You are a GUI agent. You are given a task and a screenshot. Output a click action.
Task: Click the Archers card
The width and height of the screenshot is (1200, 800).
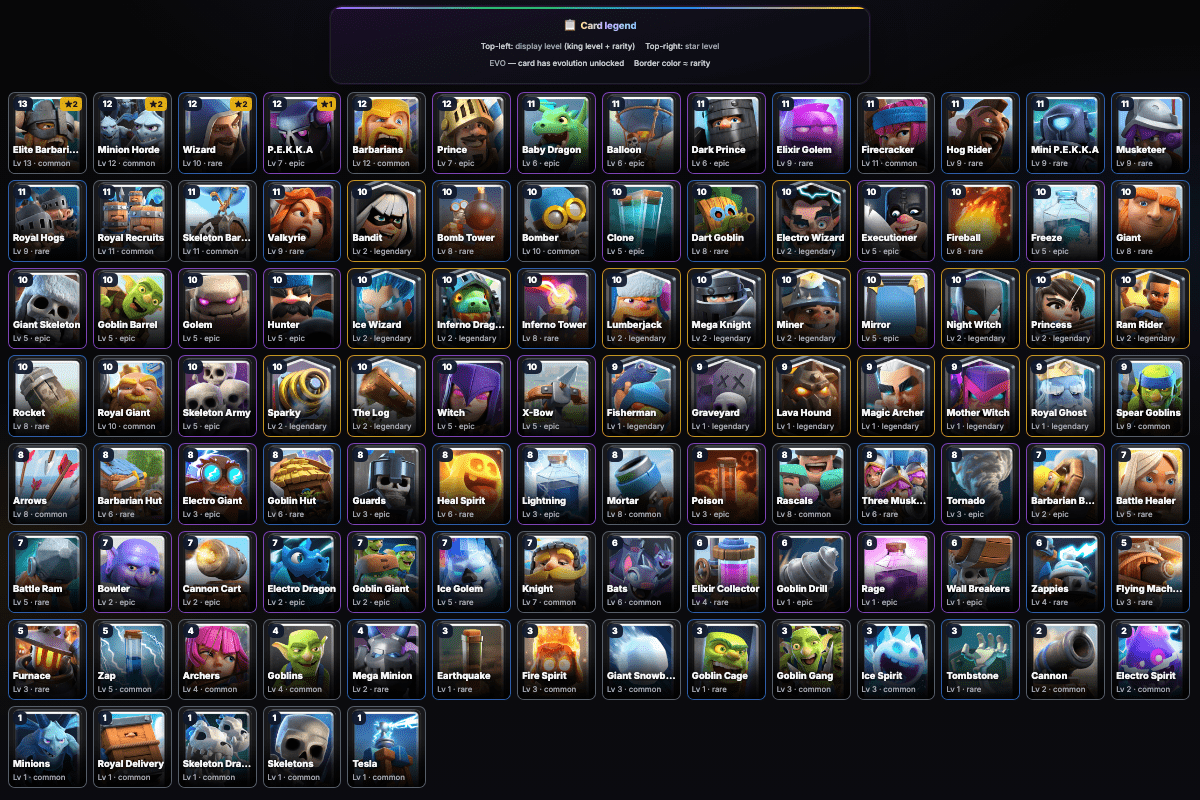pos(216,659)
